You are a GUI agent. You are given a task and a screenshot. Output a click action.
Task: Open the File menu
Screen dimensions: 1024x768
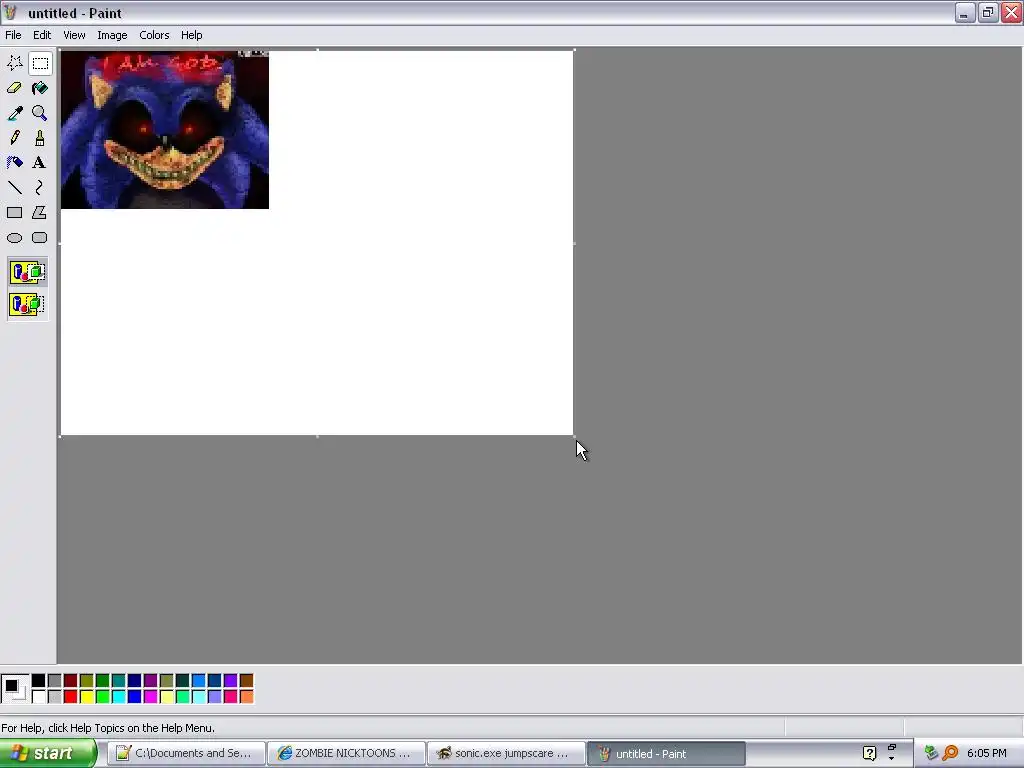(13, 35)
